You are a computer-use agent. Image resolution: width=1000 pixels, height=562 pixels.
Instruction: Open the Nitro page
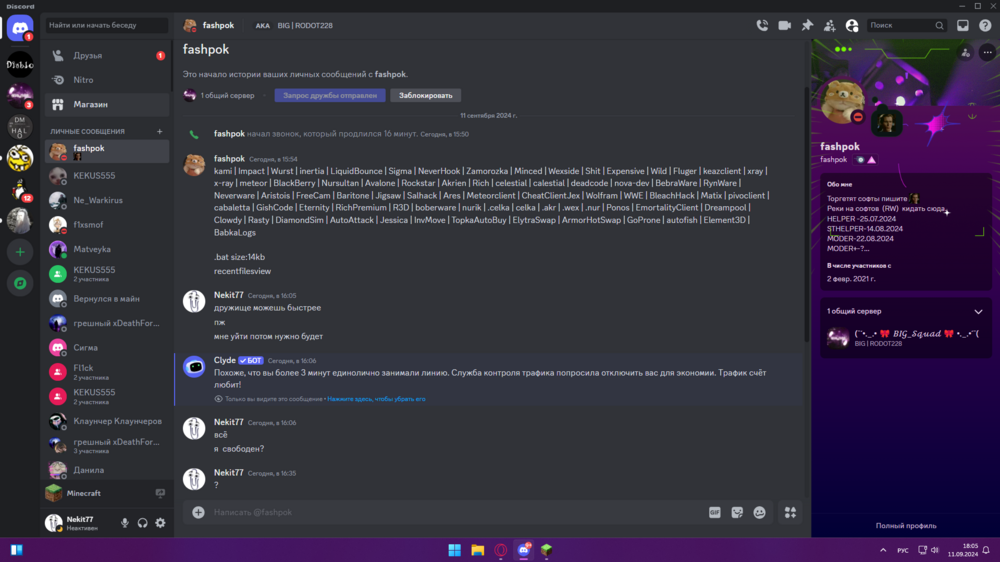coord(107,80)
